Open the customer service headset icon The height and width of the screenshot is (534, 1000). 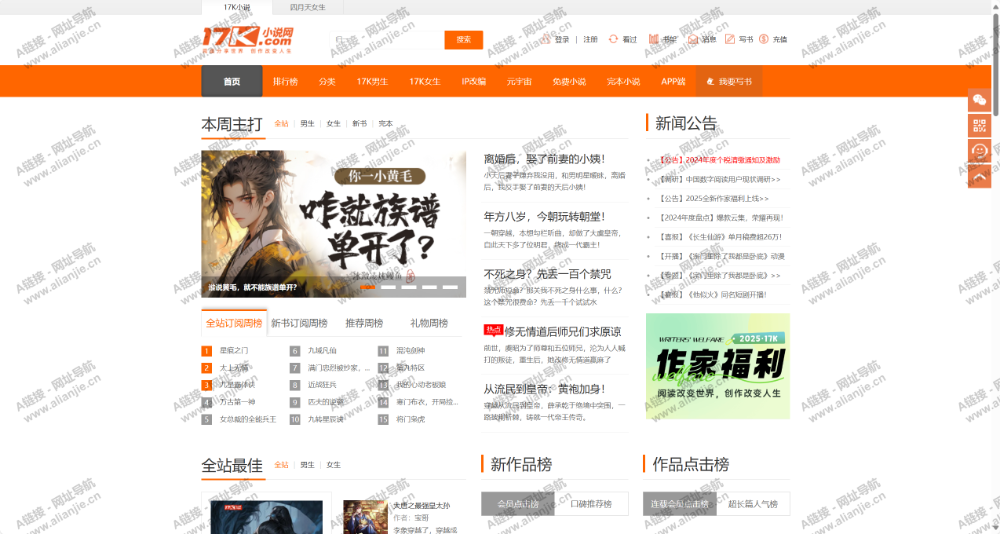coord(980,151)
